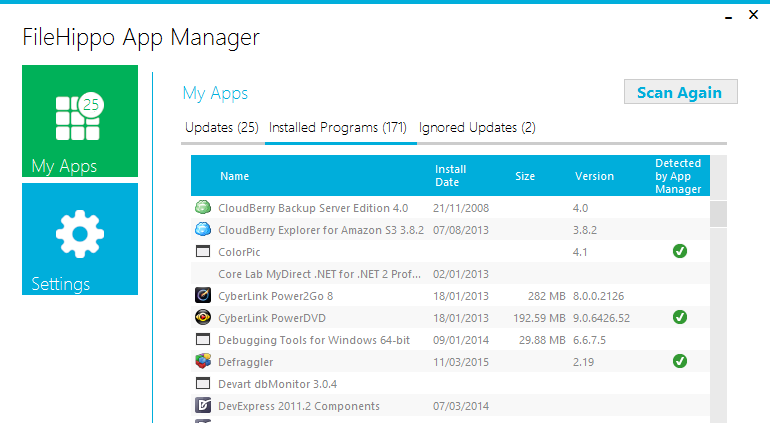The image size is (770, 423).
Task: Select CyberLink Power2Go 8 name
Action: 275,296
